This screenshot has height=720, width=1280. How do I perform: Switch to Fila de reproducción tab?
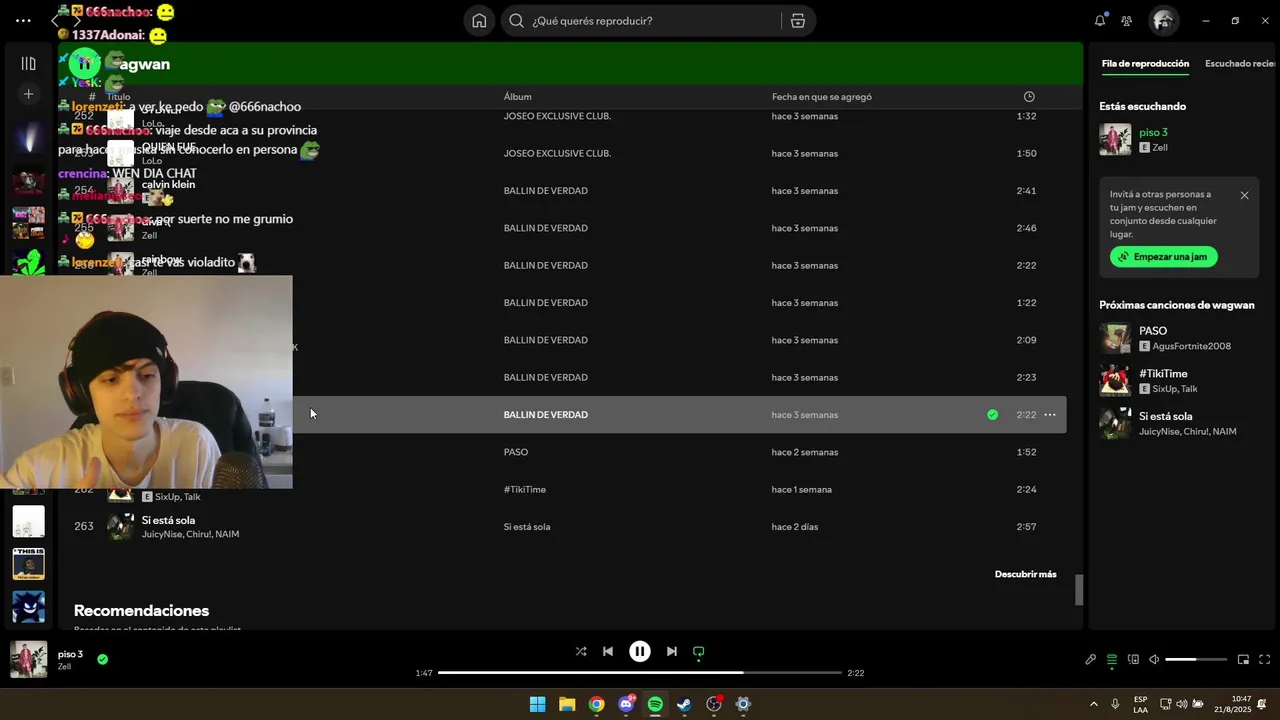click(x=1145, y=64)
